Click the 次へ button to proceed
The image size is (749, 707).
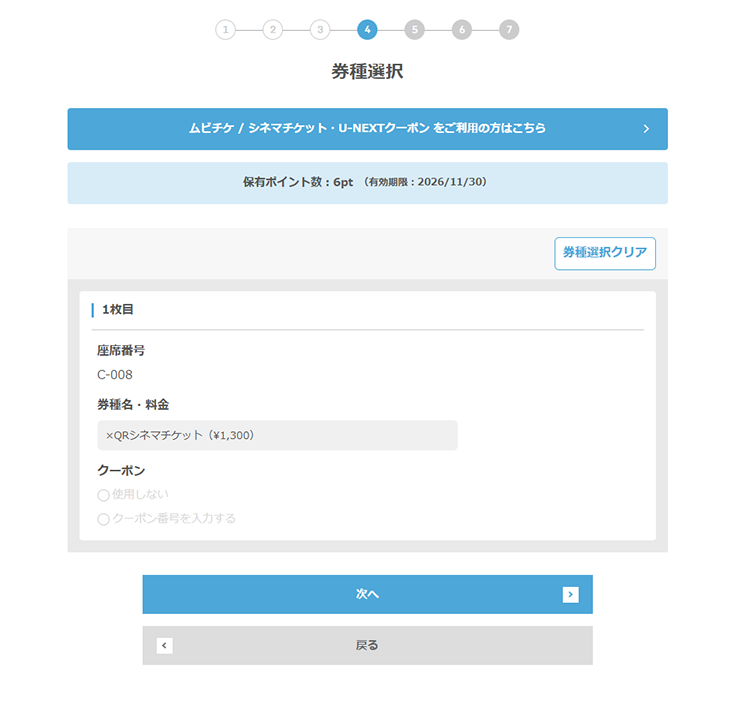(367, 594)
